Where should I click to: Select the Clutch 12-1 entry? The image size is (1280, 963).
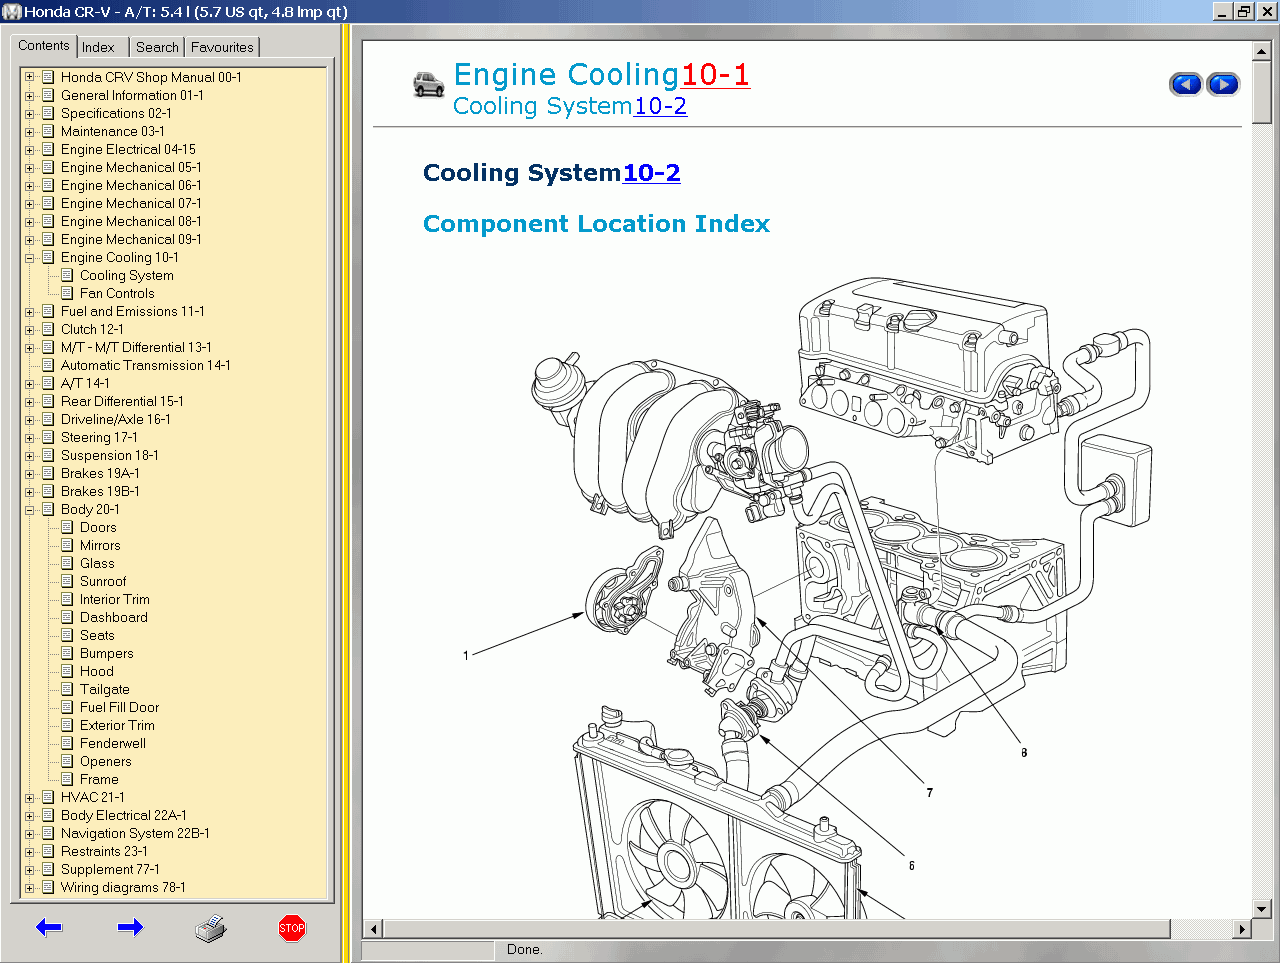click(92, 329)
